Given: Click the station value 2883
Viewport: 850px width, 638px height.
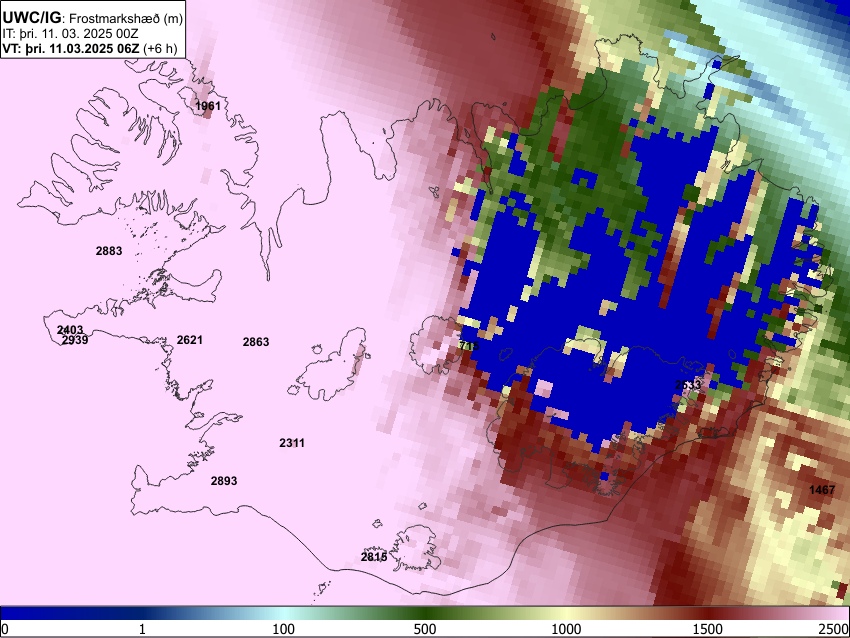Looking at the screenshot, I should (x=109, y=251).
